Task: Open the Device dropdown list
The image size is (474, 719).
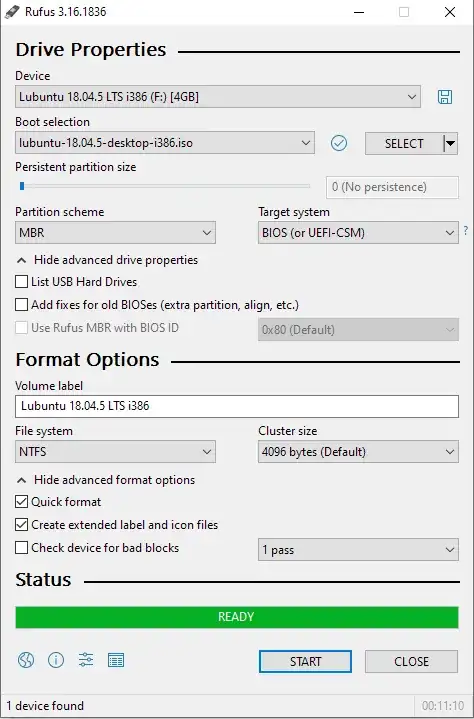Action: coord(218,97)
